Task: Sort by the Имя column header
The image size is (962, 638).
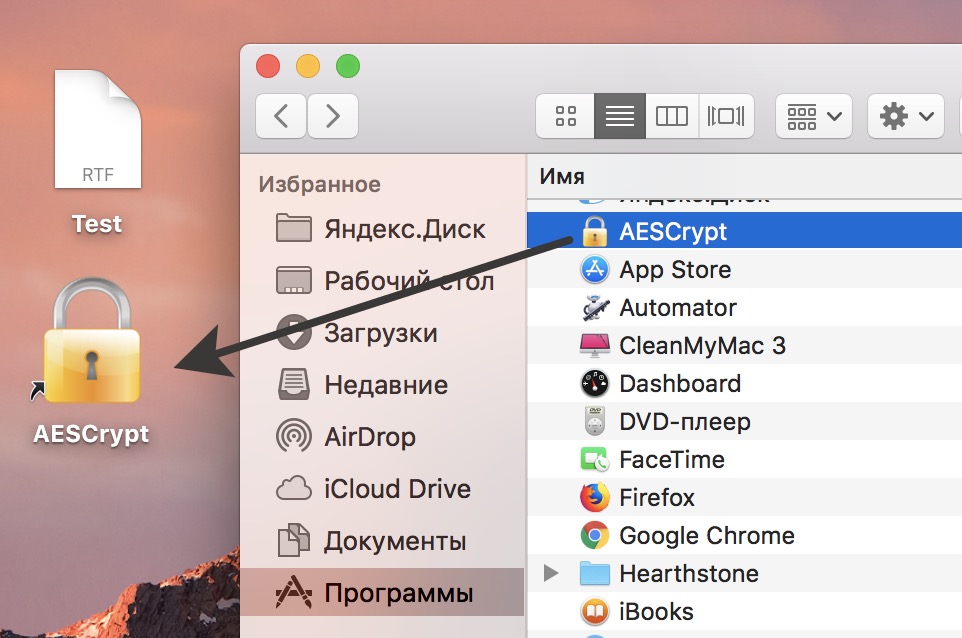Action: (x=562, y=177)
